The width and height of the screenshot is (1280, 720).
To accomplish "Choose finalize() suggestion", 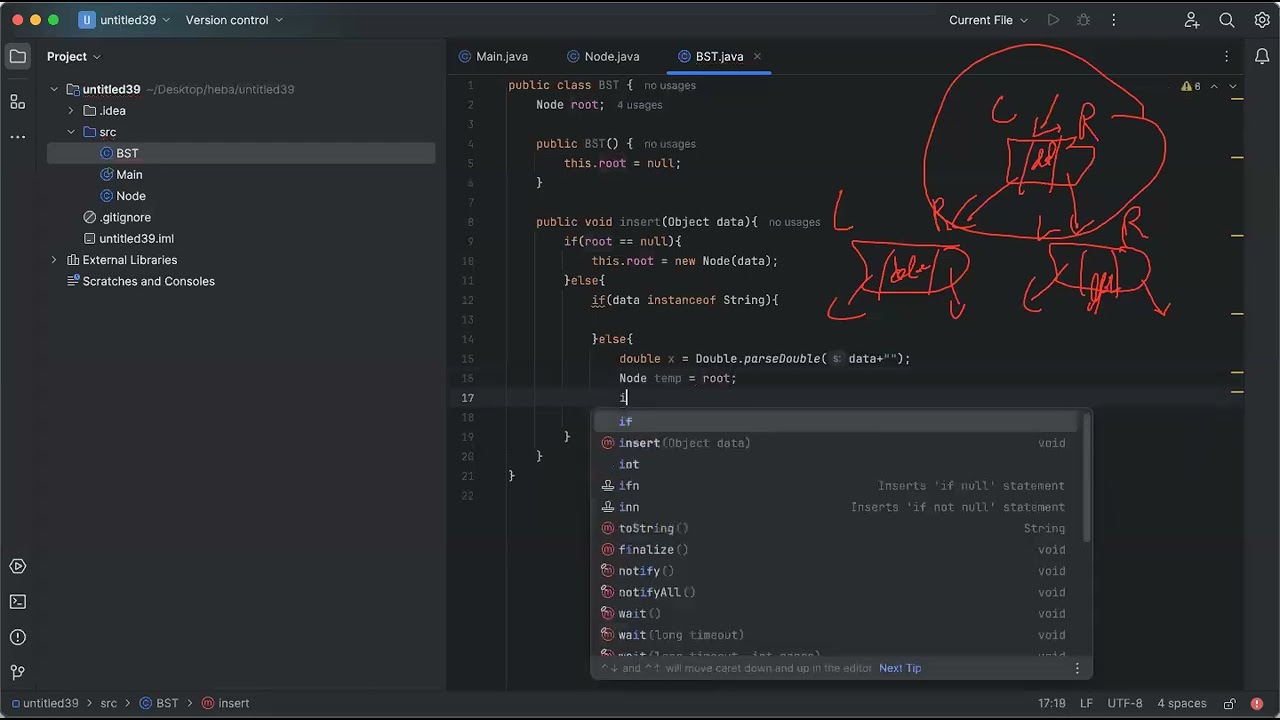I will point(835,550).
